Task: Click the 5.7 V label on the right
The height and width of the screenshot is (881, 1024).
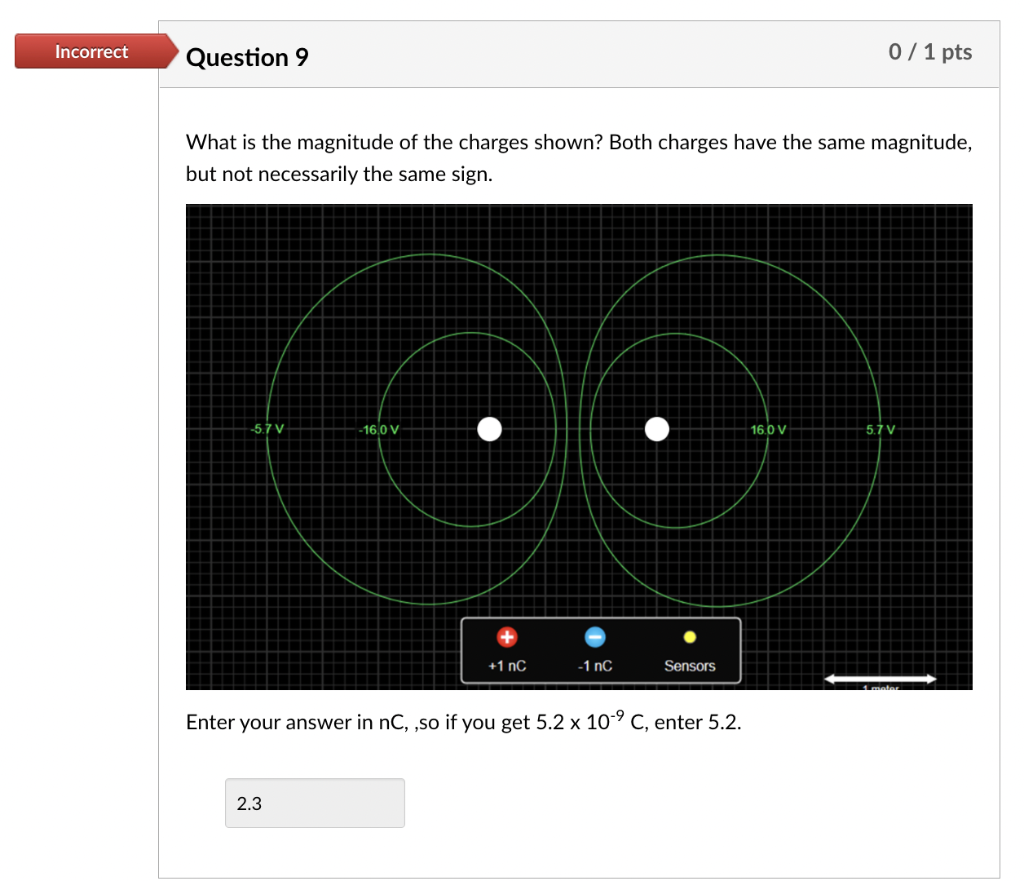Action: (880, 430)
